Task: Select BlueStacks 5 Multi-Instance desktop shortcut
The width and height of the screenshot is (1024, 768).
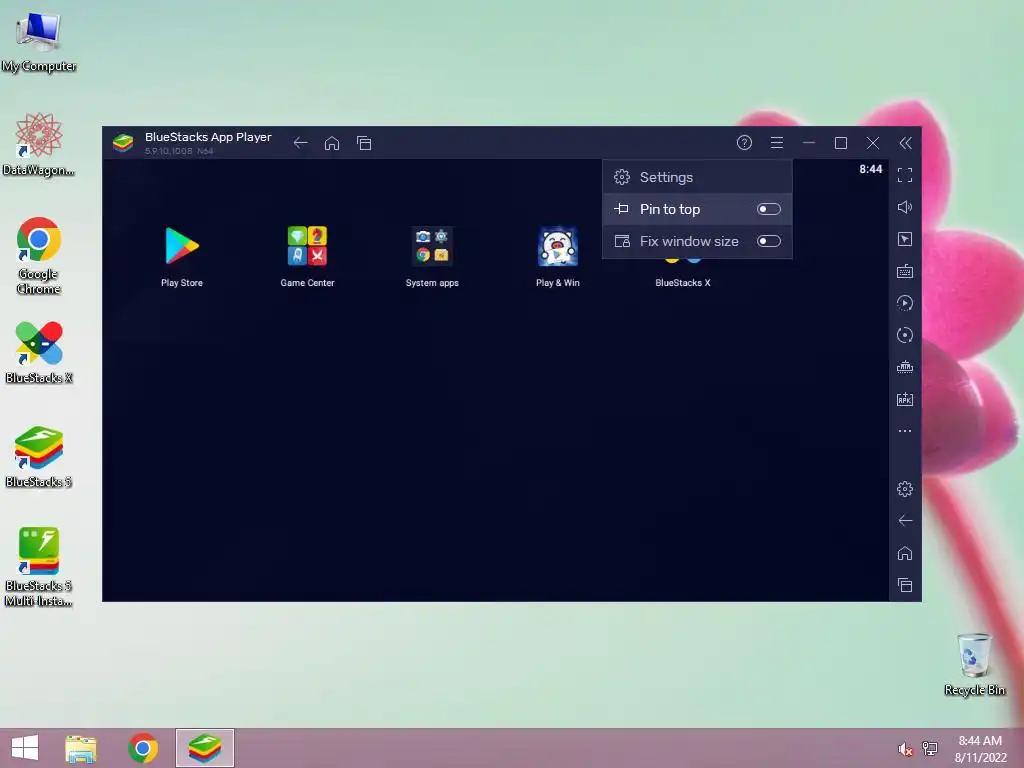Action: pyautogui.click(x=39, y=567)
